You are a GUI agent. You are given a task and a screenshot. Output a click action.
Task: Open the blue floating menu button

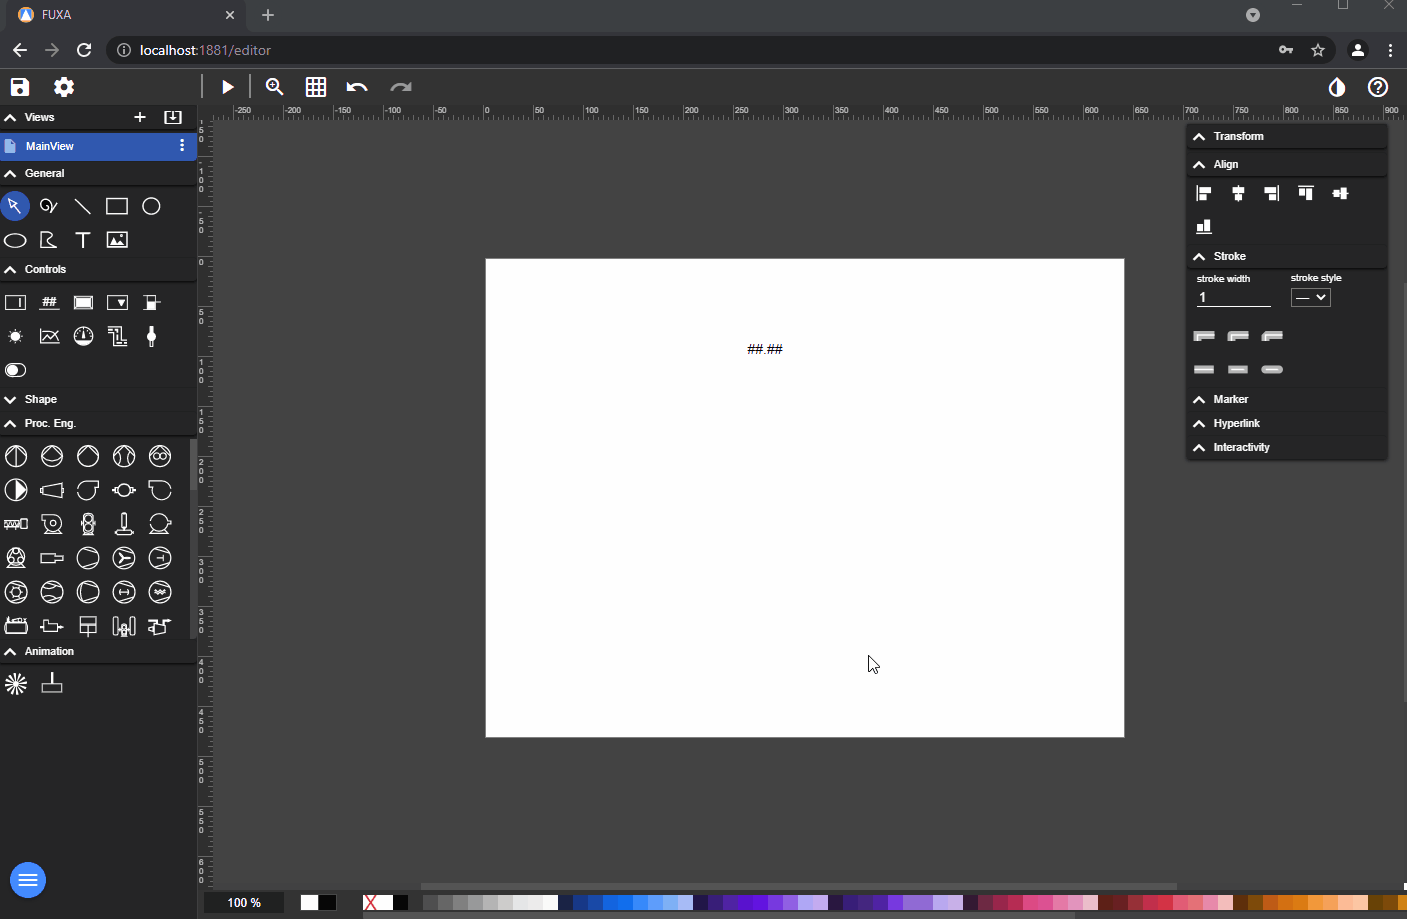click(x=28, y=880)
